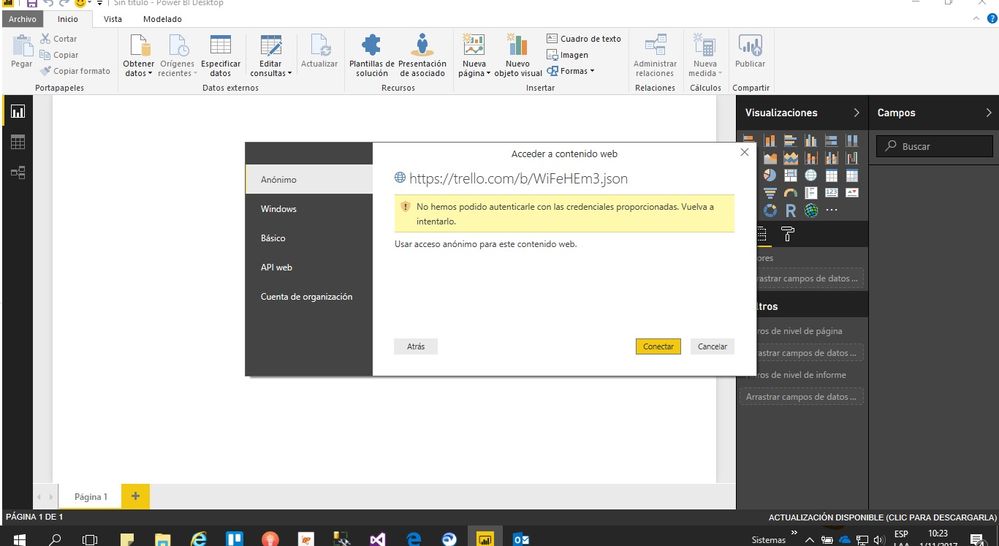999x546 pixels.
Task: Open the help question mark icon
Action: [x=992, y=19]
